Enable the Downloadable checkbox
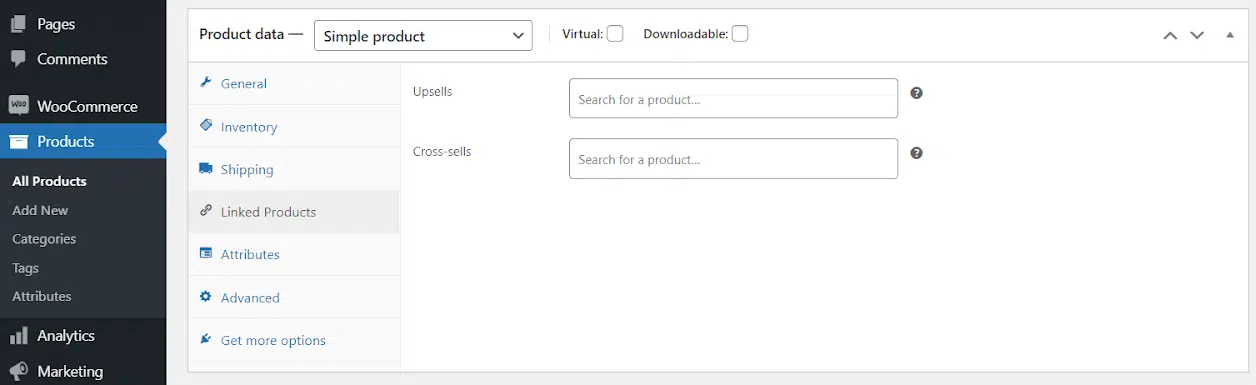Viewport: 1256px width, 385px height. pyautogui.click(x=740, y=34)
